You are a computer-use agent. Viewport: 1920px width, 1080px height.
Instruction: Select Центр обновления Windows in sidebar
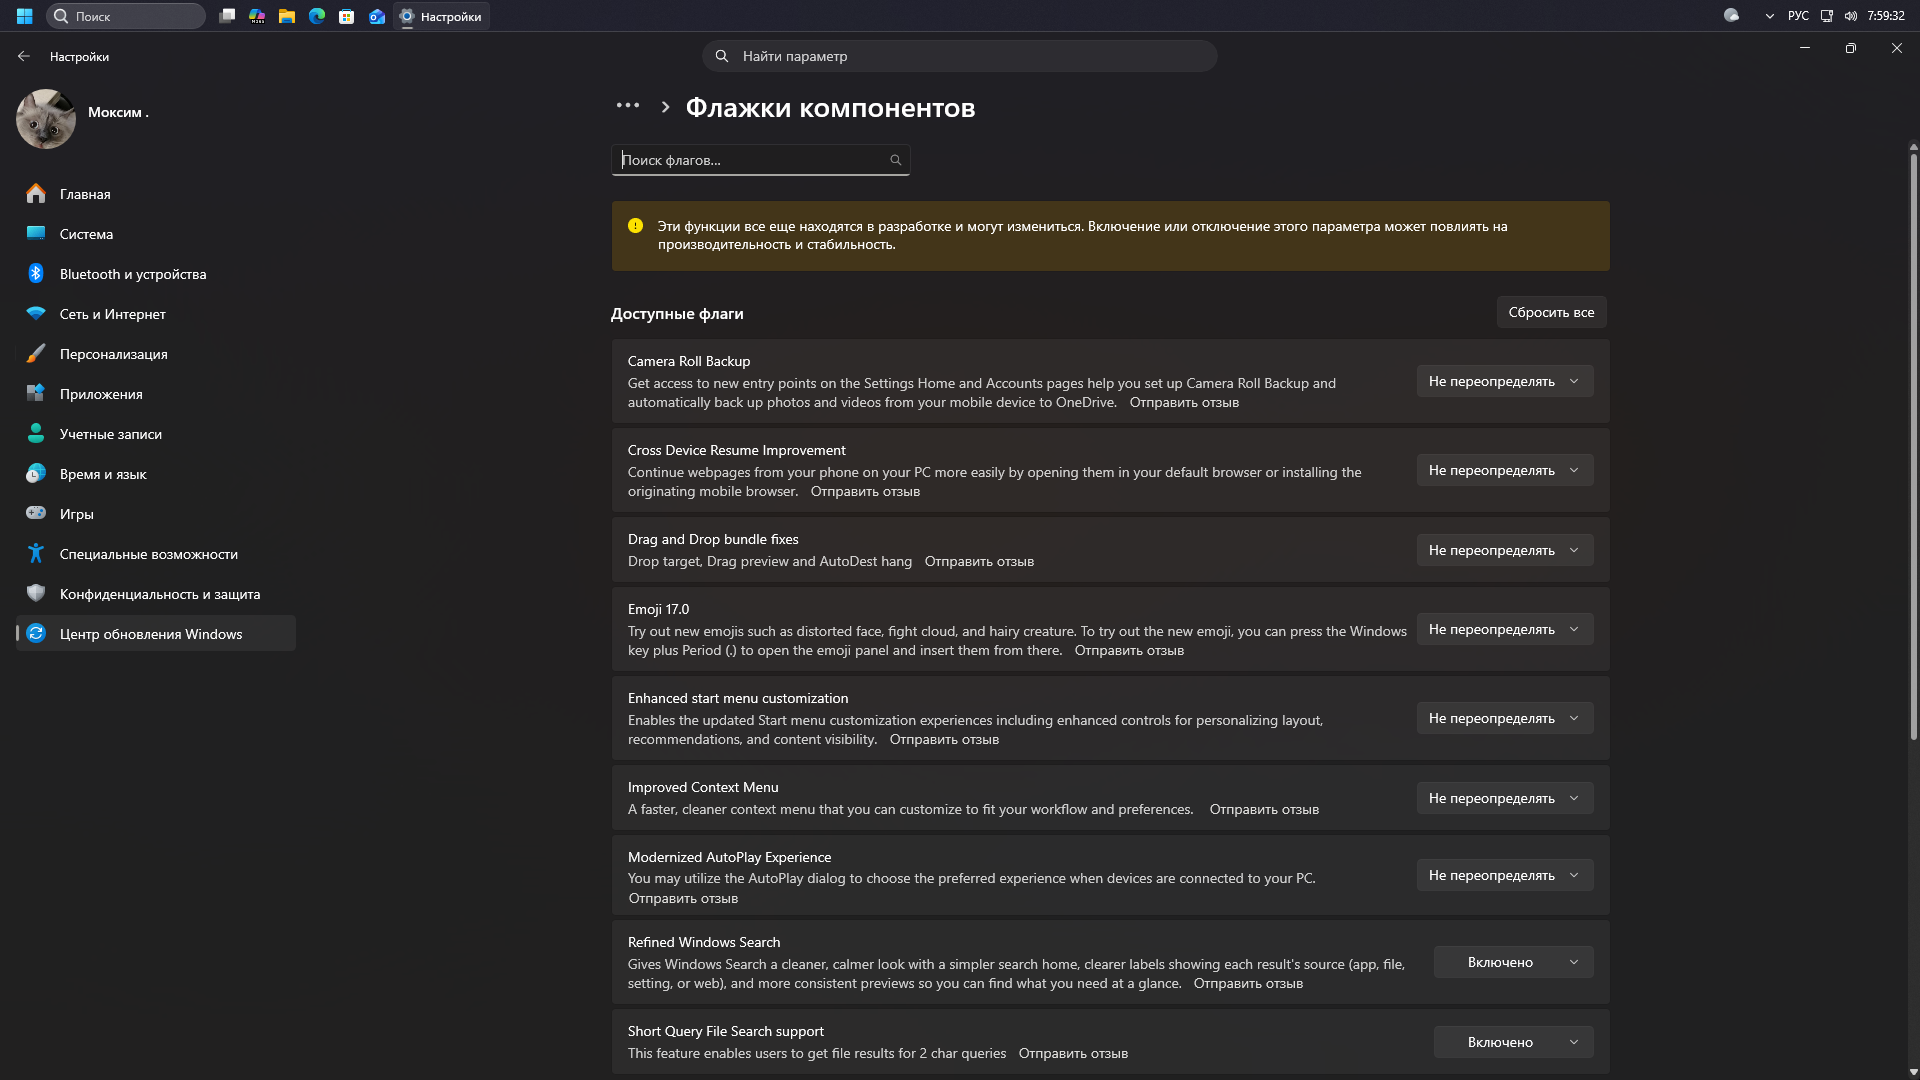(156, 634)
